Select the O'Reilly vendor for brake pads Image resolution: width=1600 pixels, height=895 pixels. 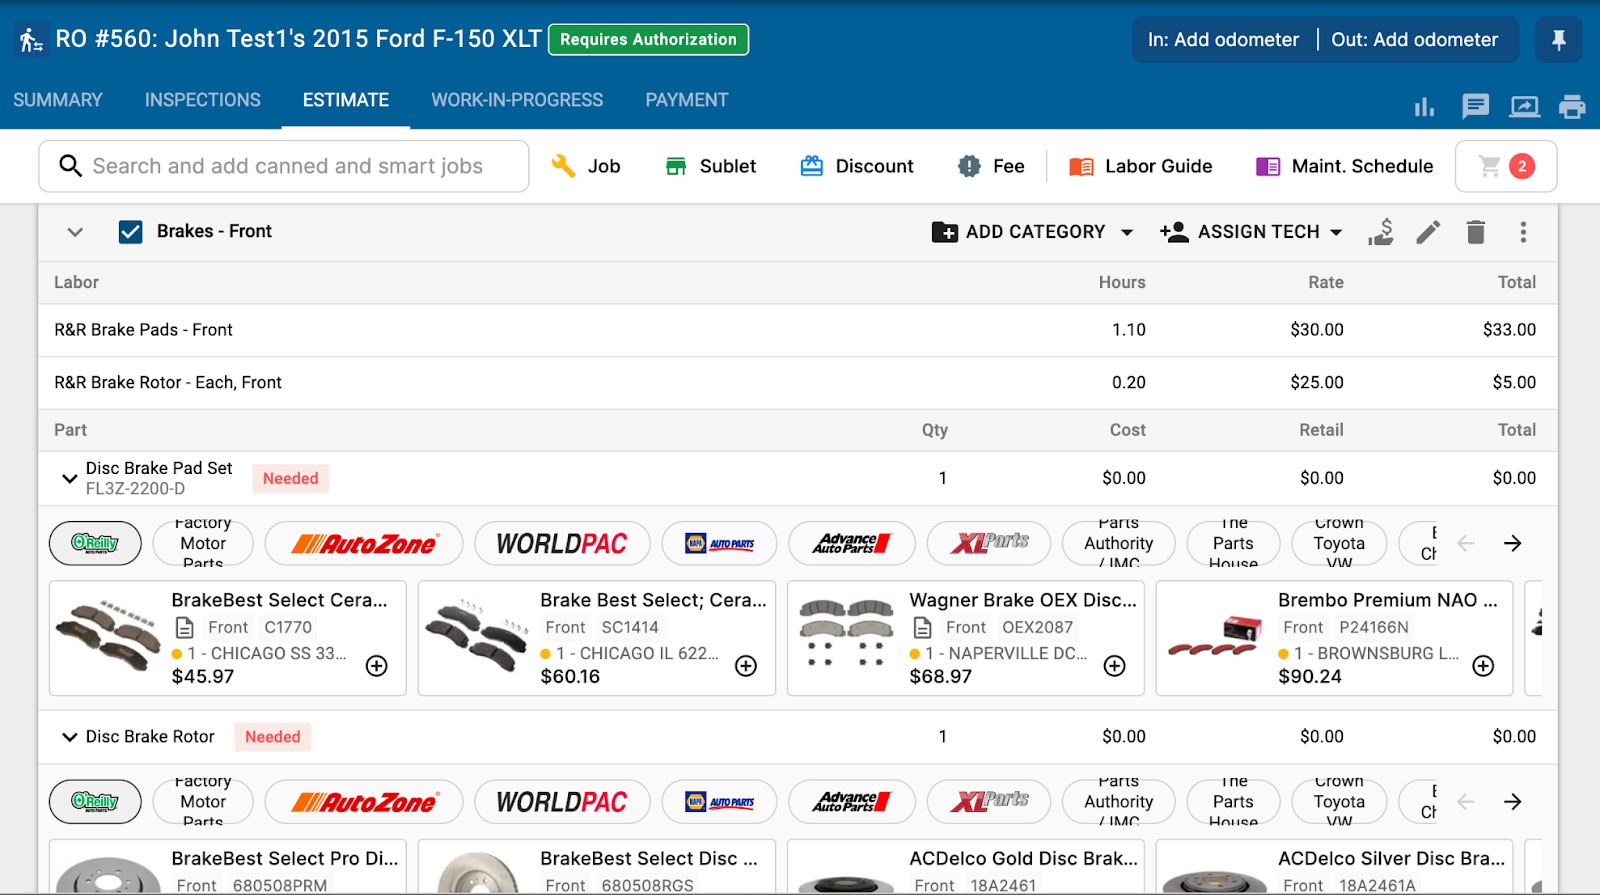pos(95,543)
